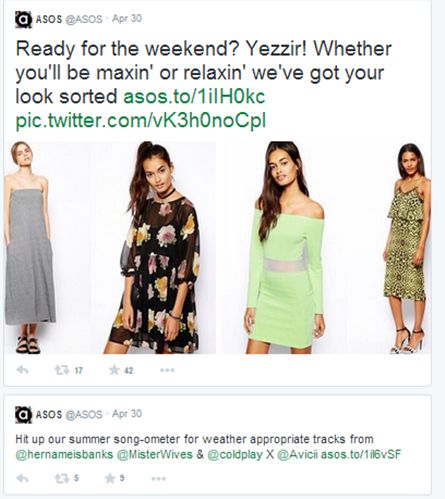The width and height of the screenshot is (445, 499).
Task: Open the asos.to/1il6vSF link
Action: click(361, 454)
